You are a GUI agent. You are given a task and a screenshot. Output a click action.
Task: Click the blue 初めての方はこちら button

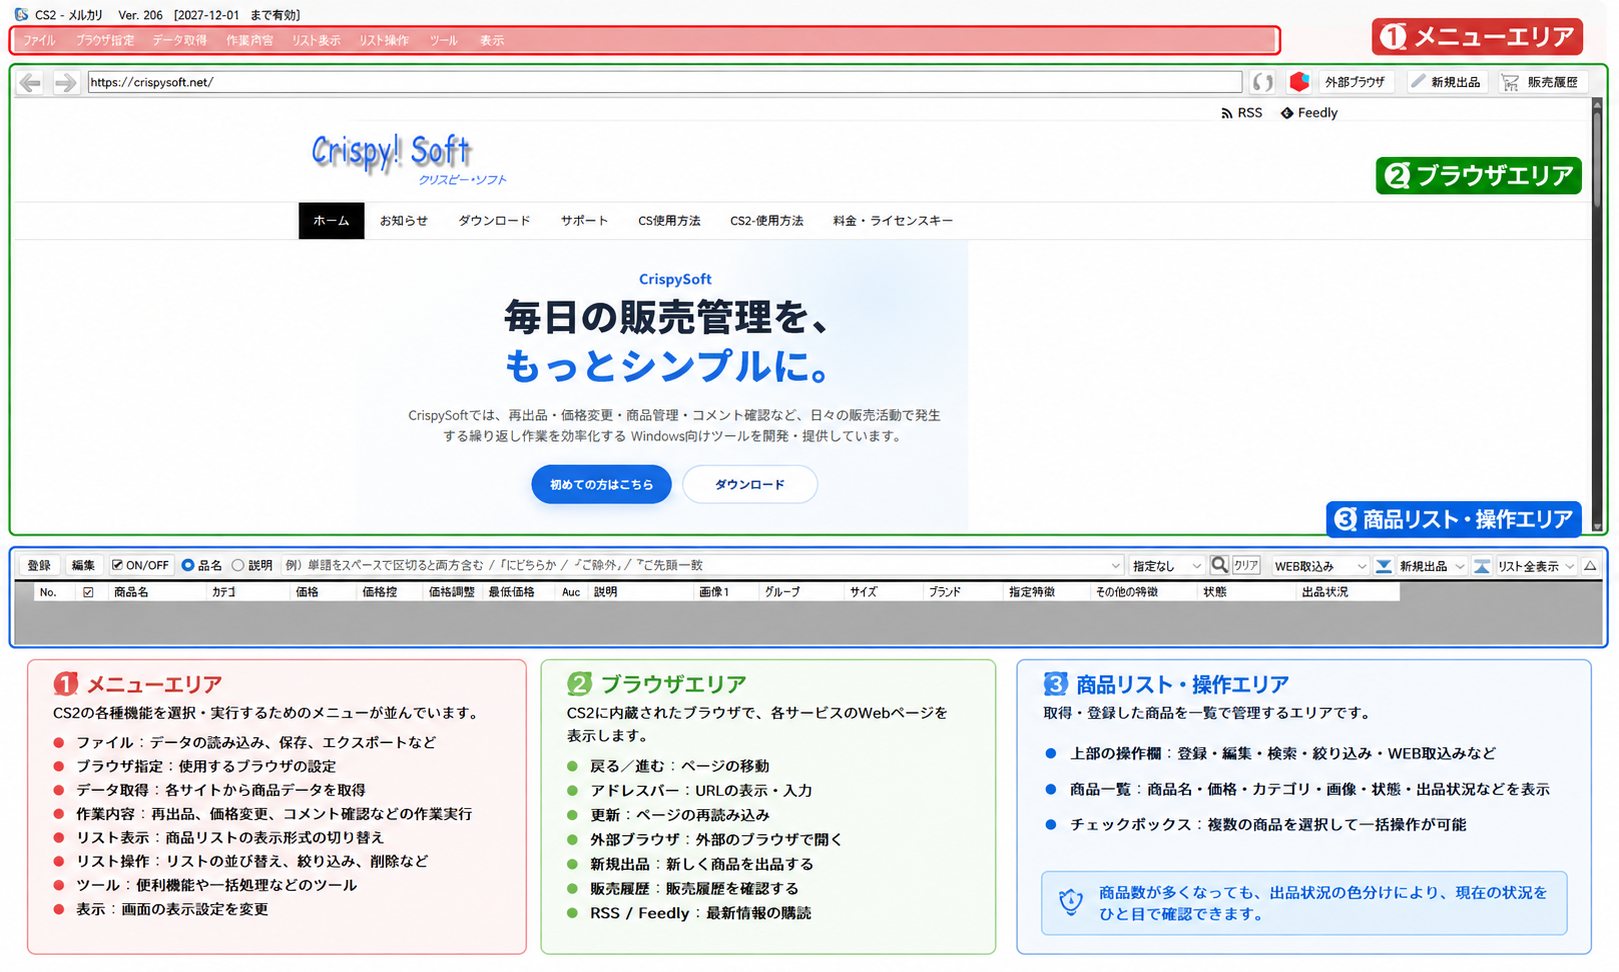(601, 485)
